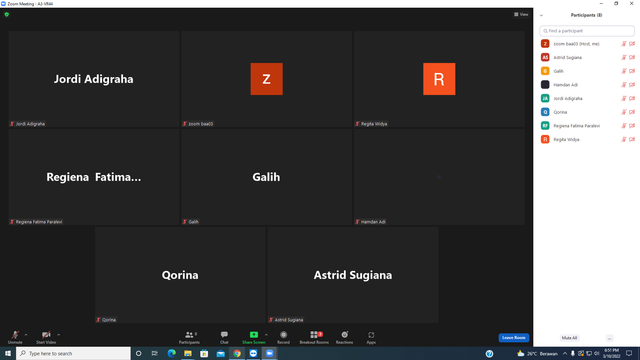
Task: Click Hamdan Adi video tile
Action: pyautogui.click(x=439, y=177)
